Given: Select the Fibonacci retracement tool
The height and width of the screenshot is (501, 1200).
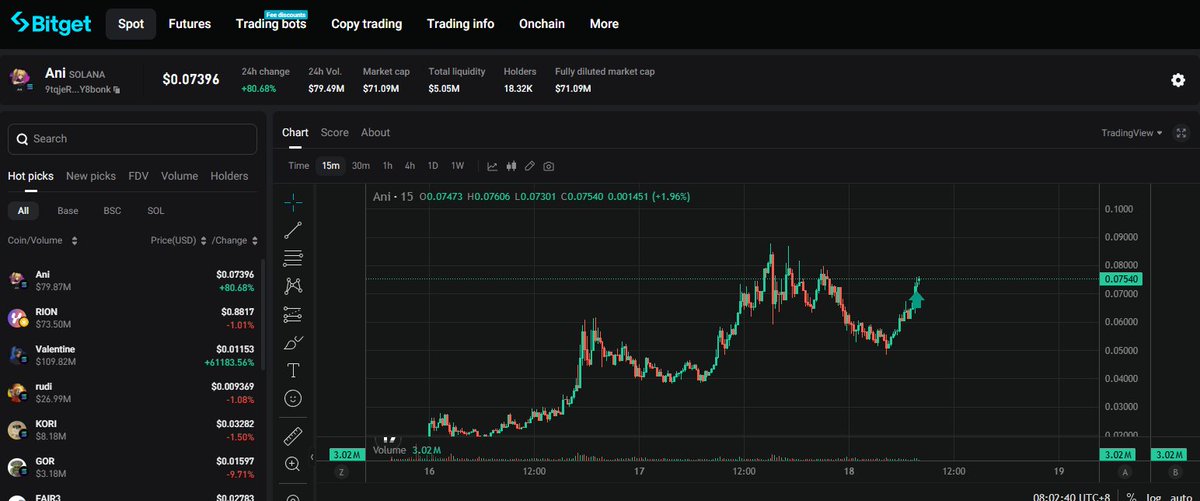Looking at the screenshot, I should [293, 259].
